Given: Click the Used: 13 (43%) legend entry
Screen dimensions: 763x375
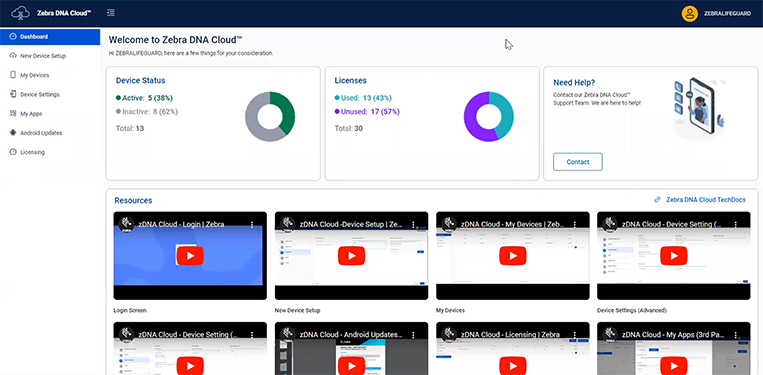Looking at the screenshot, I should click(363, 98).
